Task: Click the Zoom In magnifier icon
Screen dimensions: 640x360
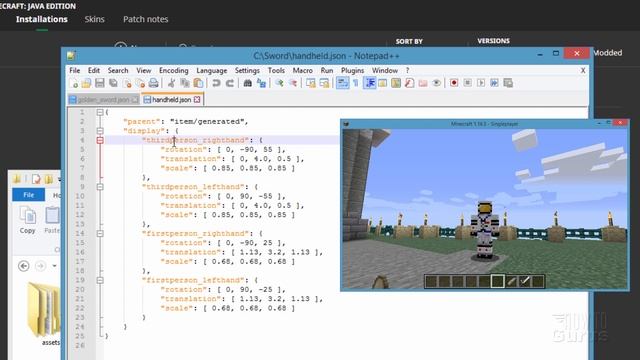Action: click(x=279, y=83)
